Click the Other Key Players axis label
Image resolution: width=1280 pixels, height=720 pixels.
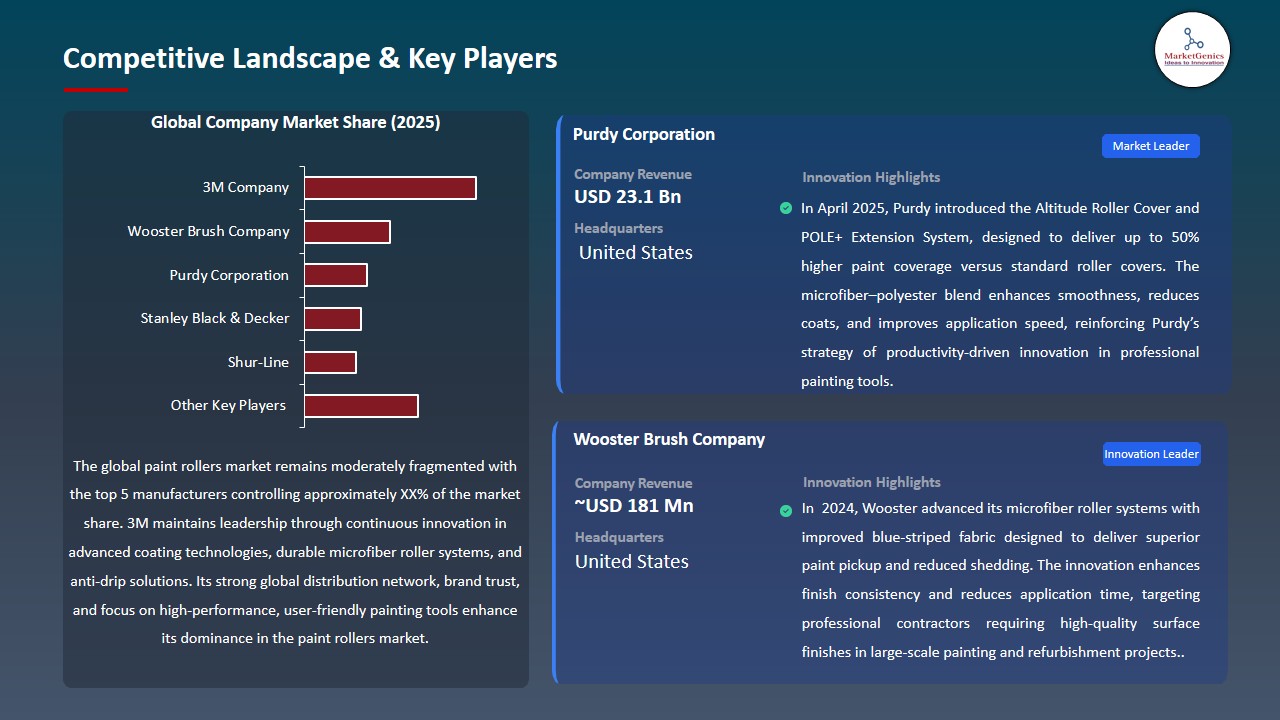click(x=229, y=405)
